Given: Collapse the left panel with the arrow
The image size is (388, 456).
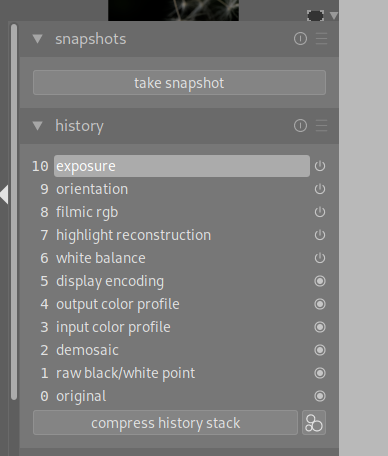Looking at the screenshot, I should click(x=4, y=194).
